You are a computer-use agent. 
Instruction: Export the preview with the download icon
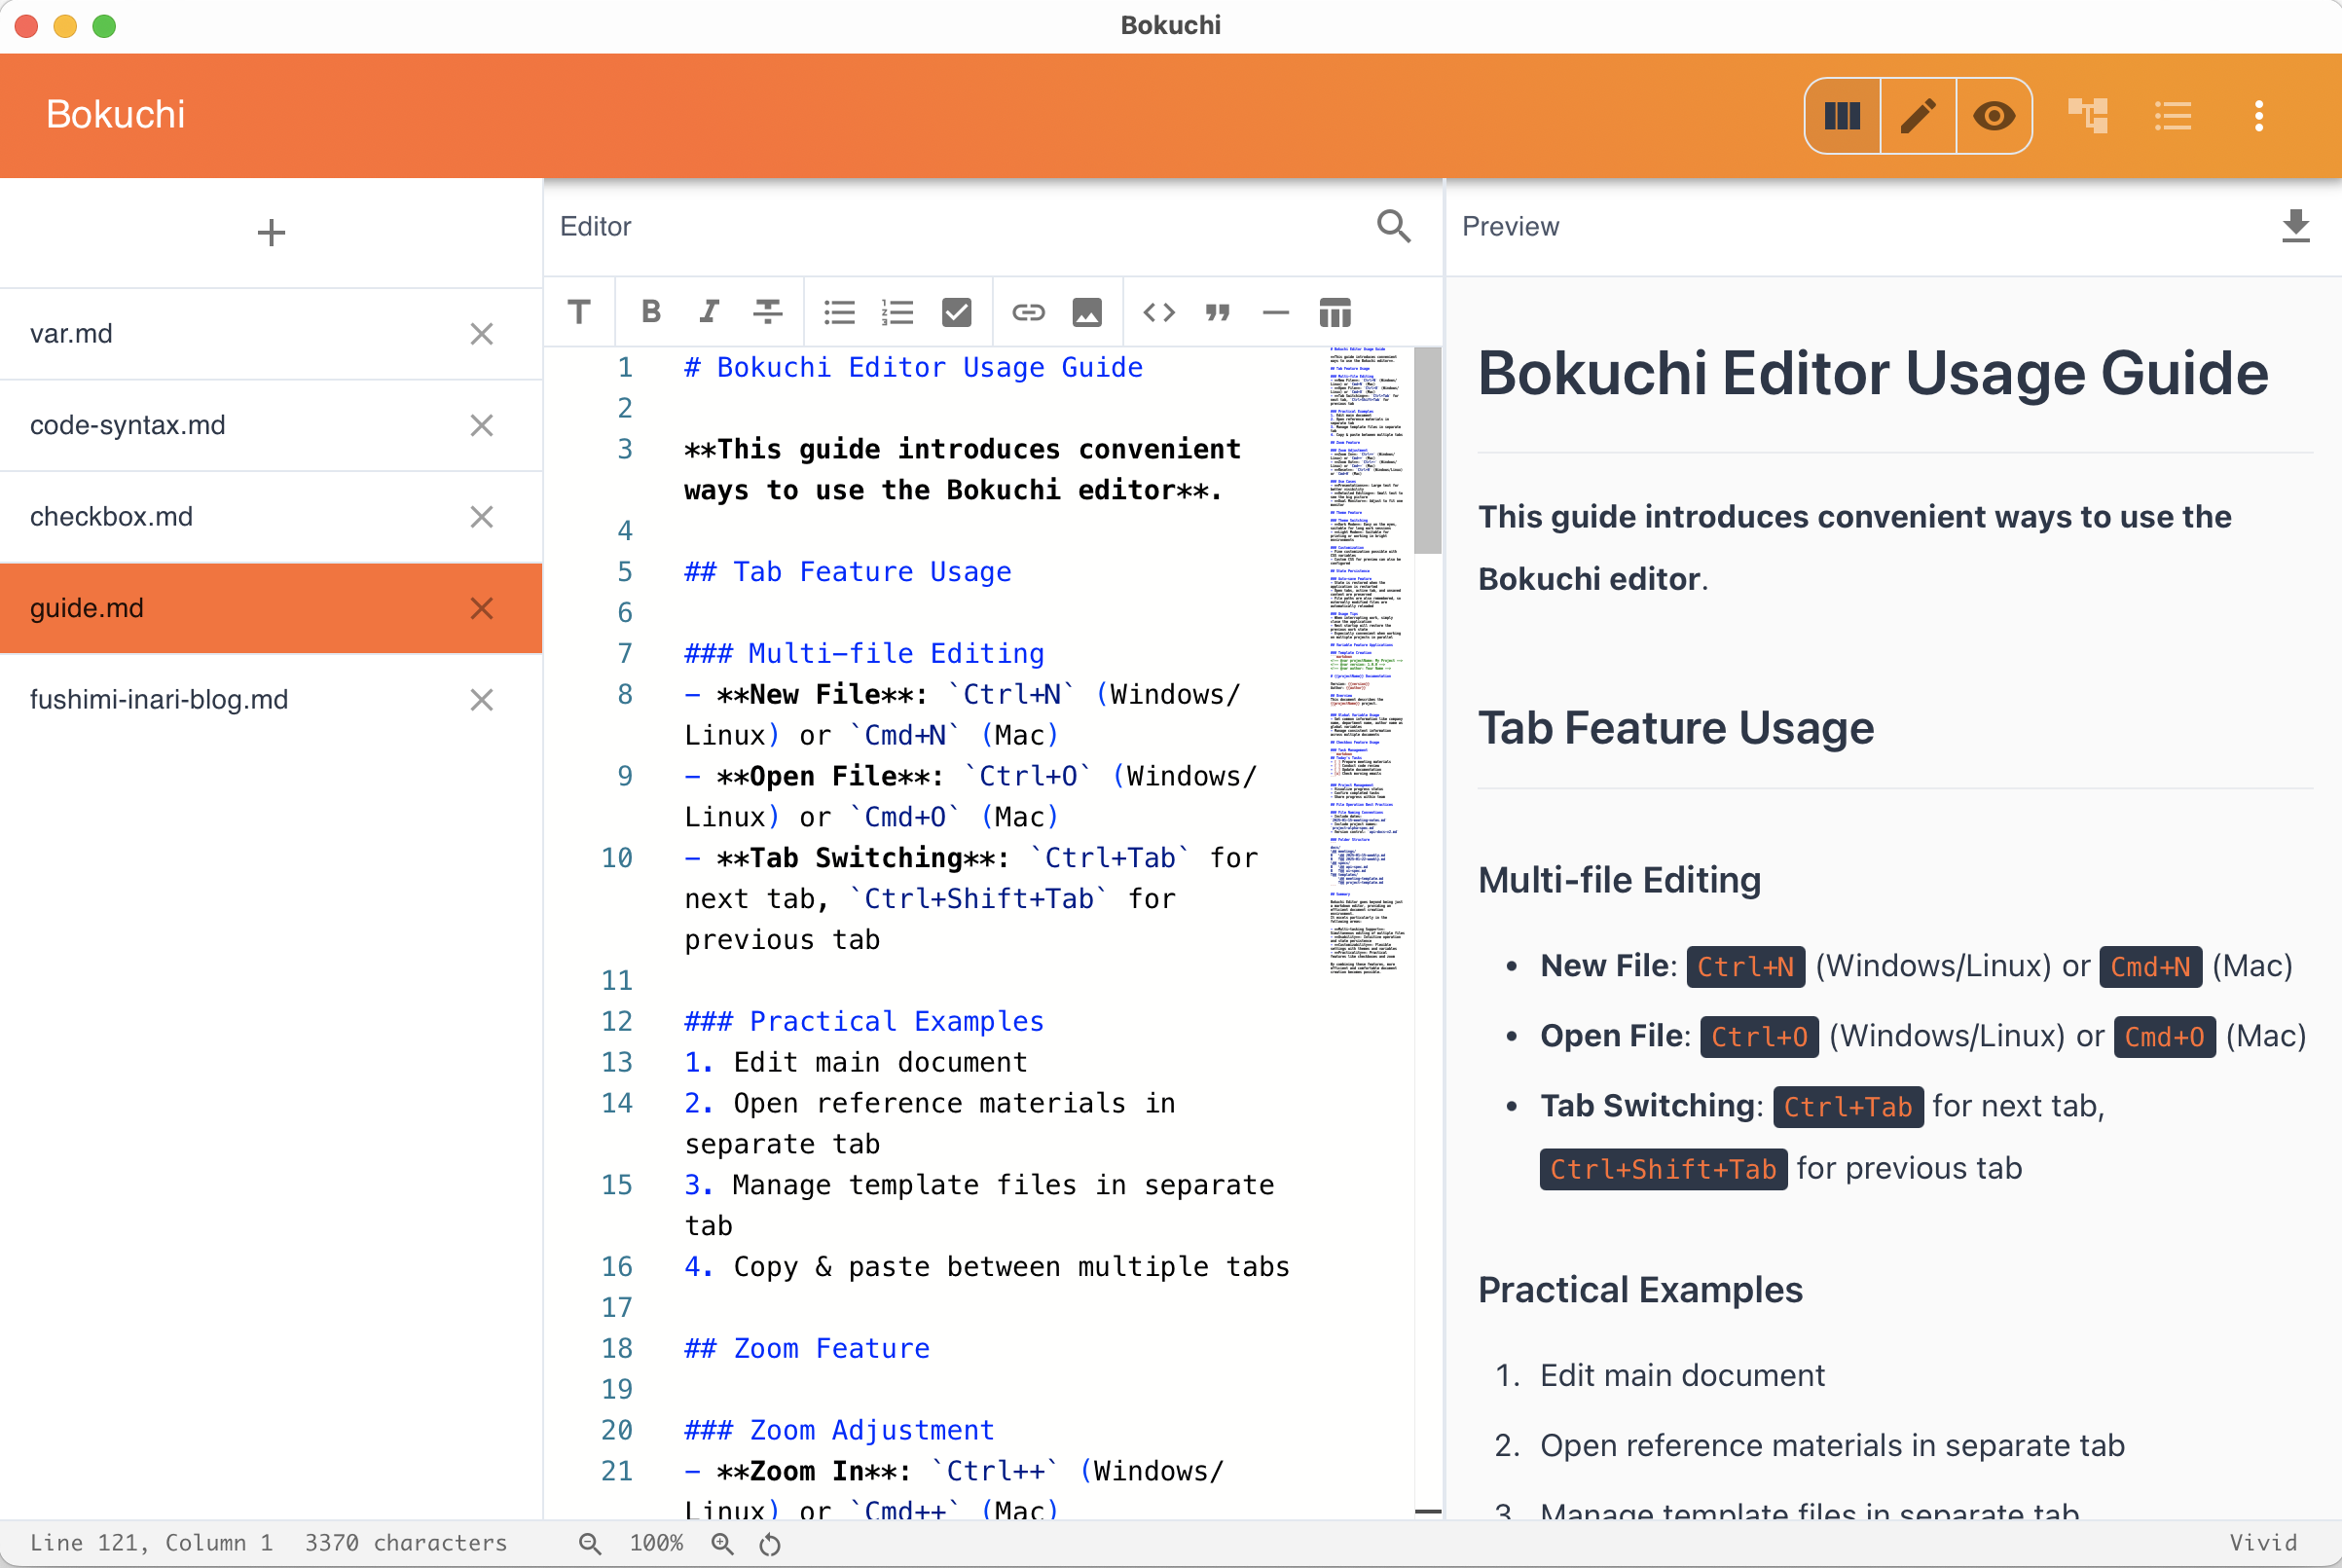coord(2296,227)
